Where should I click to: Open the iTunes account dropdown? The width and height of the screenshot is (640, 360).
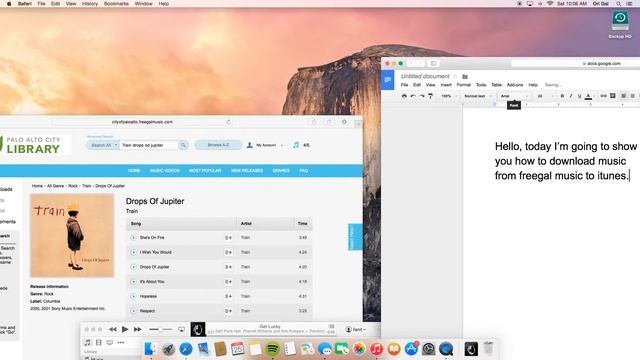(356, 329)
